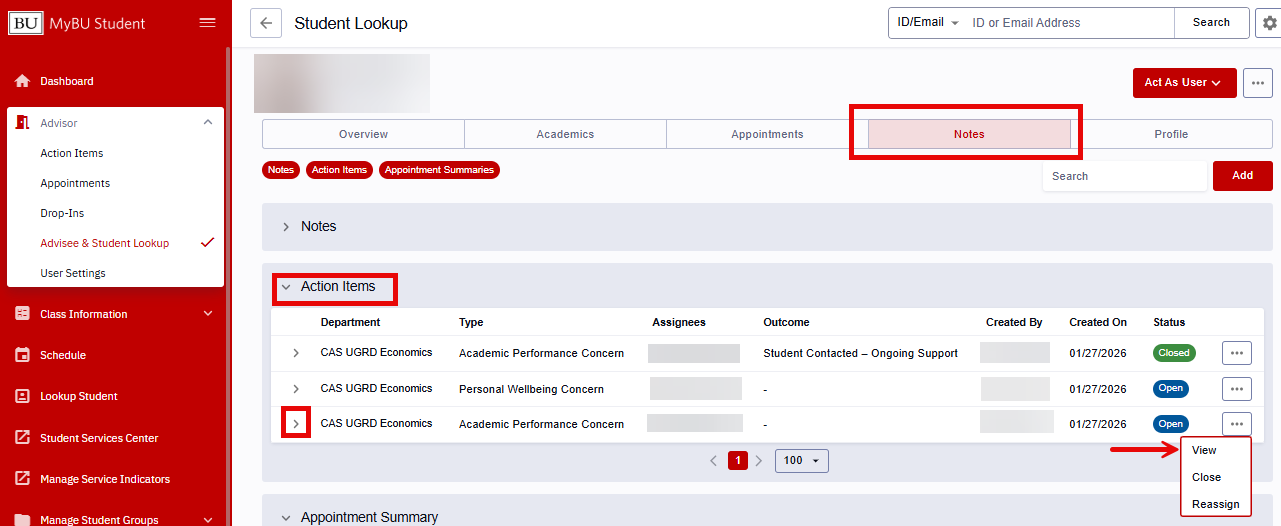This screenshot has height=526, width=1281.
Task: Select View from the context menu
Action: (x=1204, y=451)
